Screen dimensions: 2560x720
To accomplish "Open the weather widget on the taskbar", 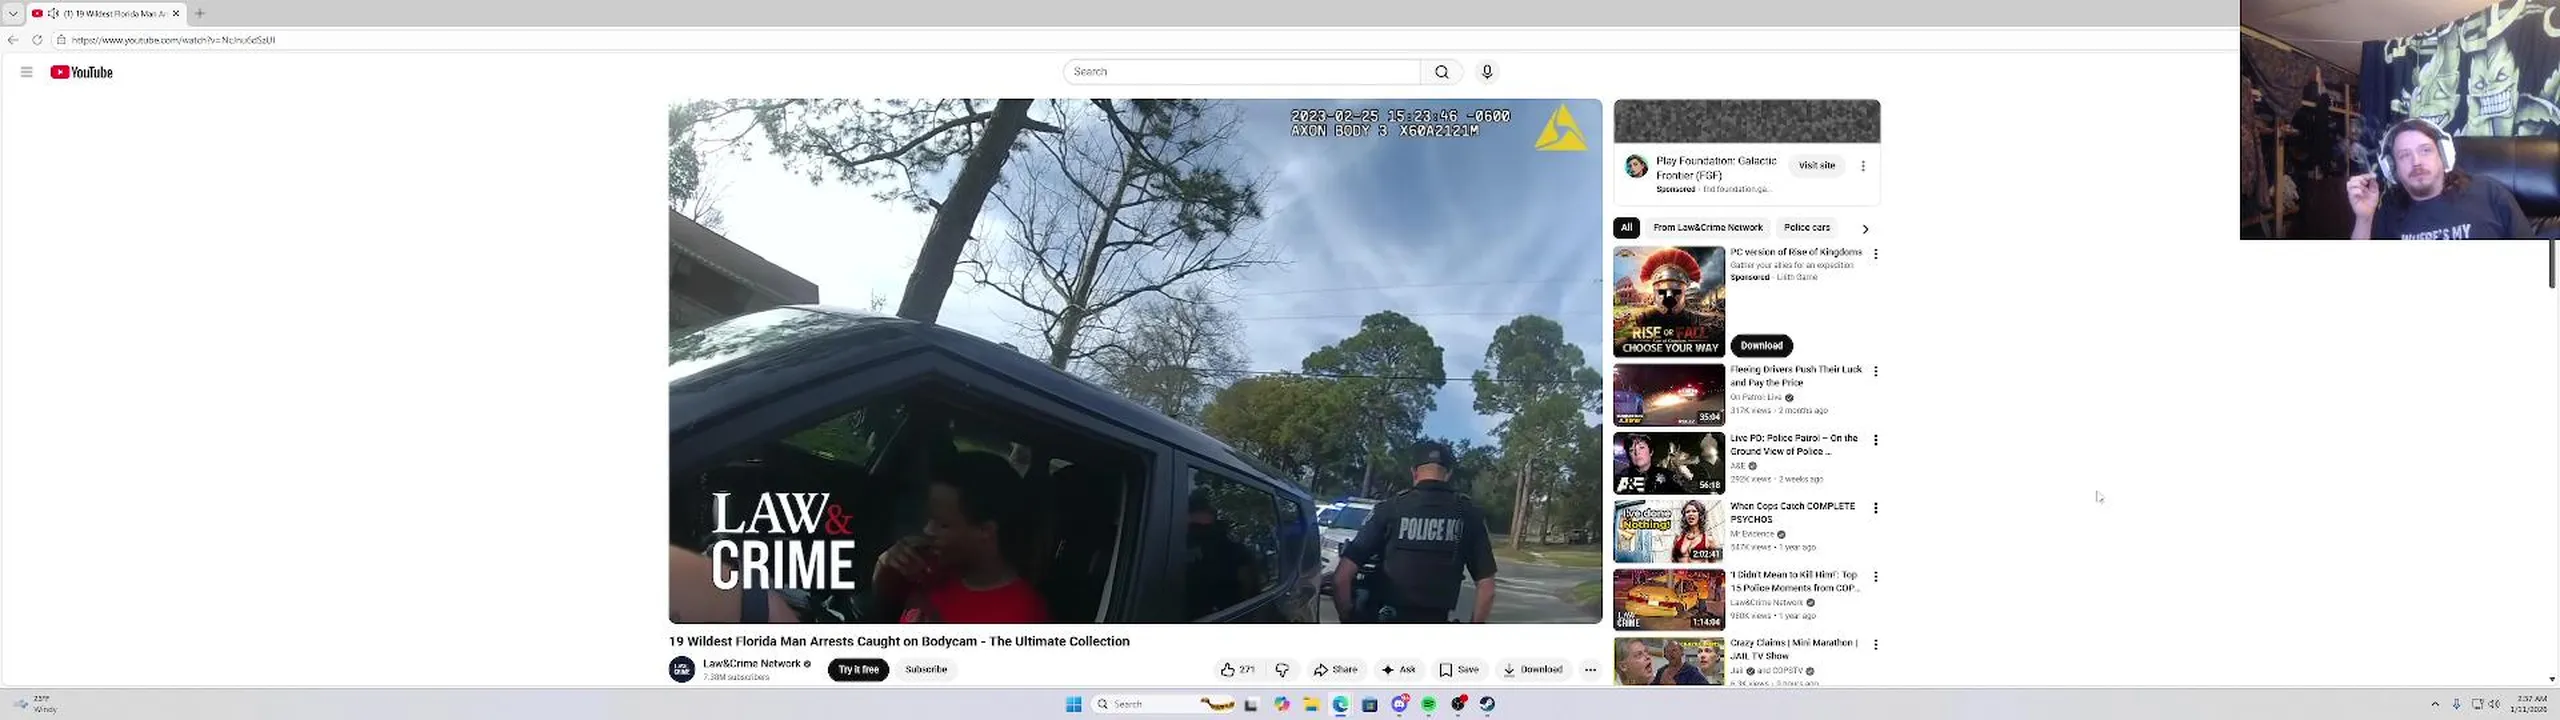I will 35,704.
